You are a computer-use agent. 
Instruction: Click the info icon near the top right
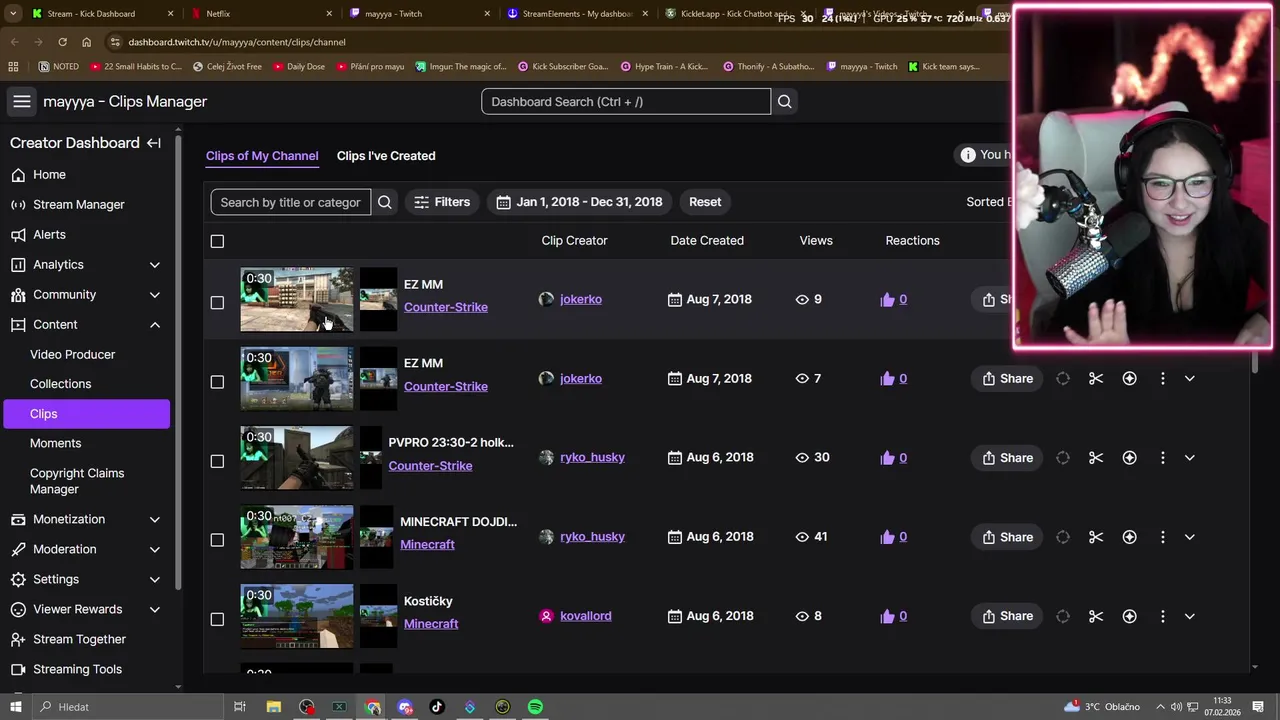(x=968, y=155)
